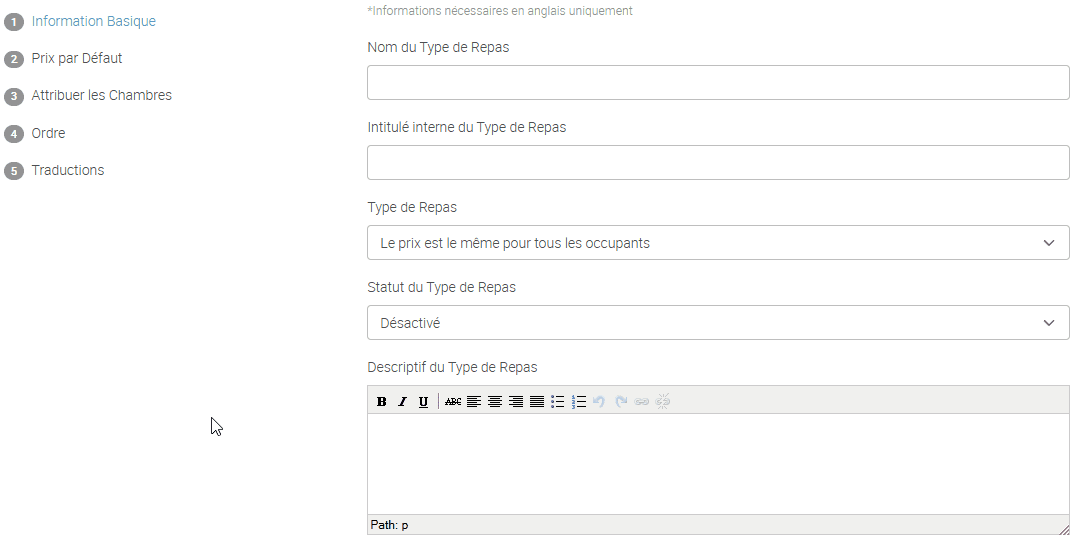
Task: Insert a bulleted list
Action: point(558,402)
